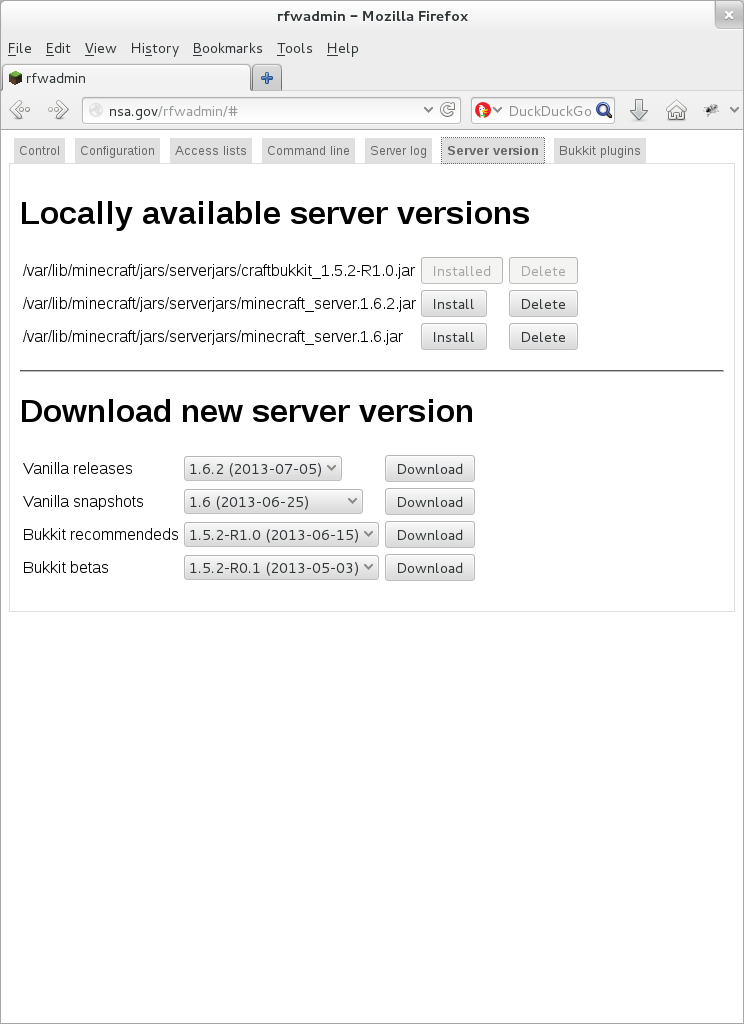This screenshot has height=1024, width=744.
Task: Open the Bookmarks menu
Action: [227, 48]
